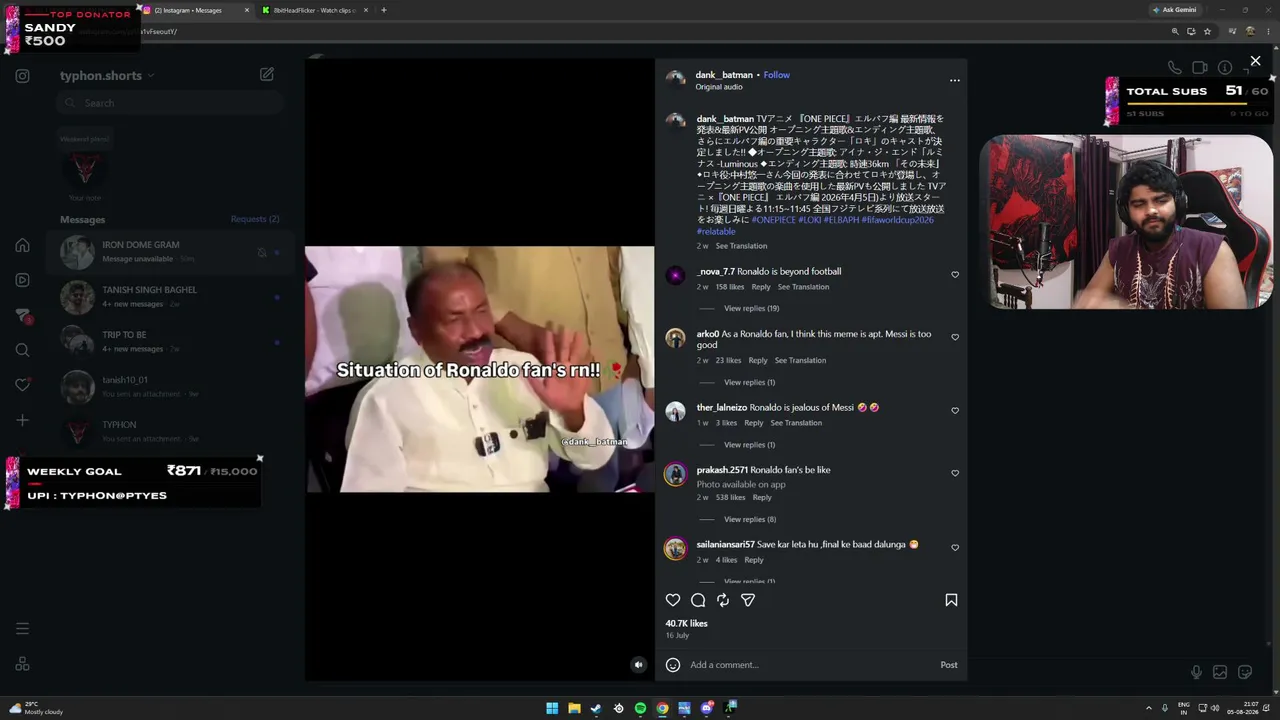Expand View replies (19) under _nova_7.7
Image resolution: width=1280 pixels, height=720 pixels.
coord(751,308)
